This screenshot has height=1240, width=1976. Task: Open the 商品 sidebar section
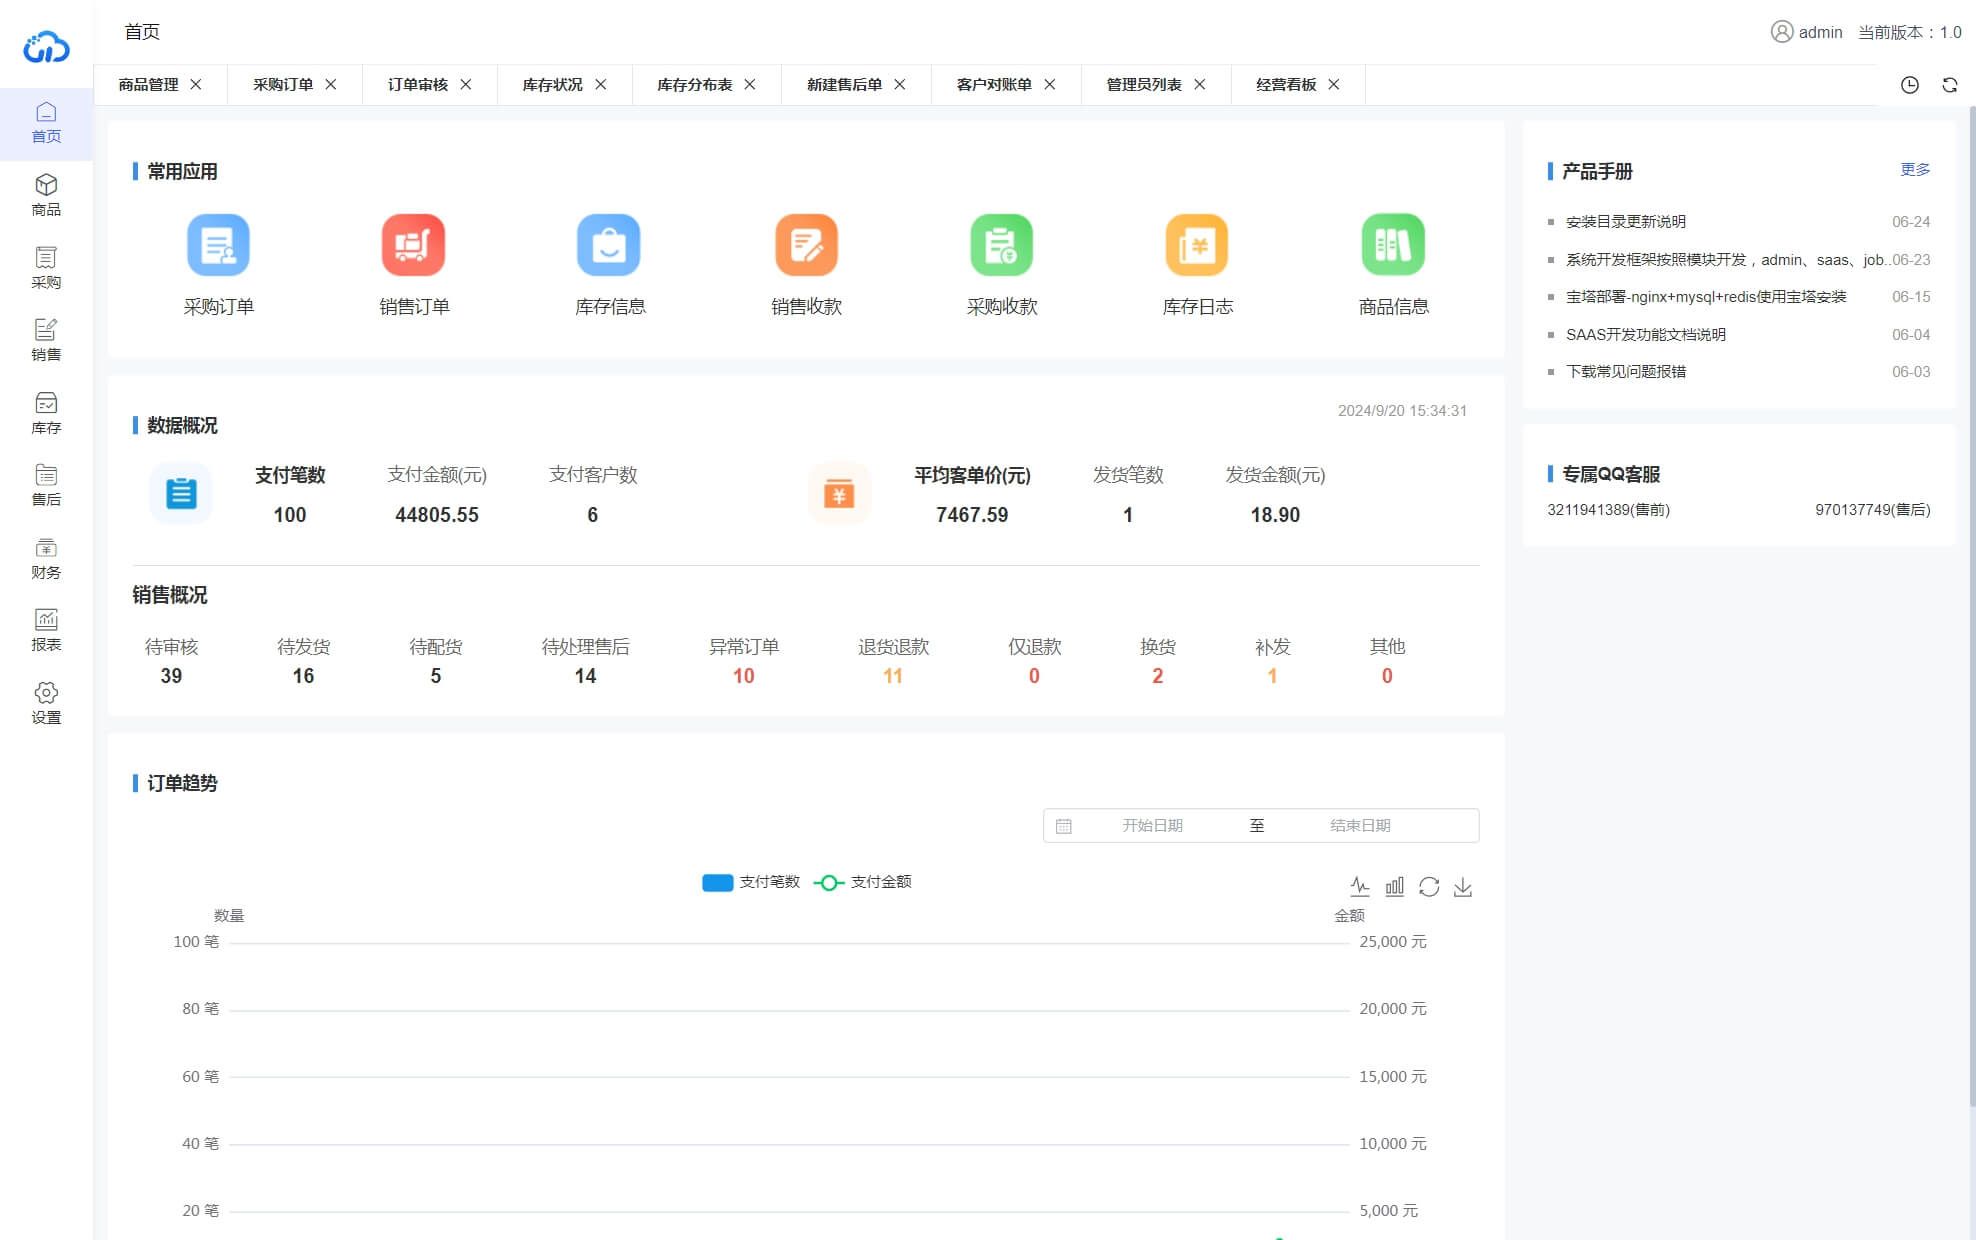point(46,196)
